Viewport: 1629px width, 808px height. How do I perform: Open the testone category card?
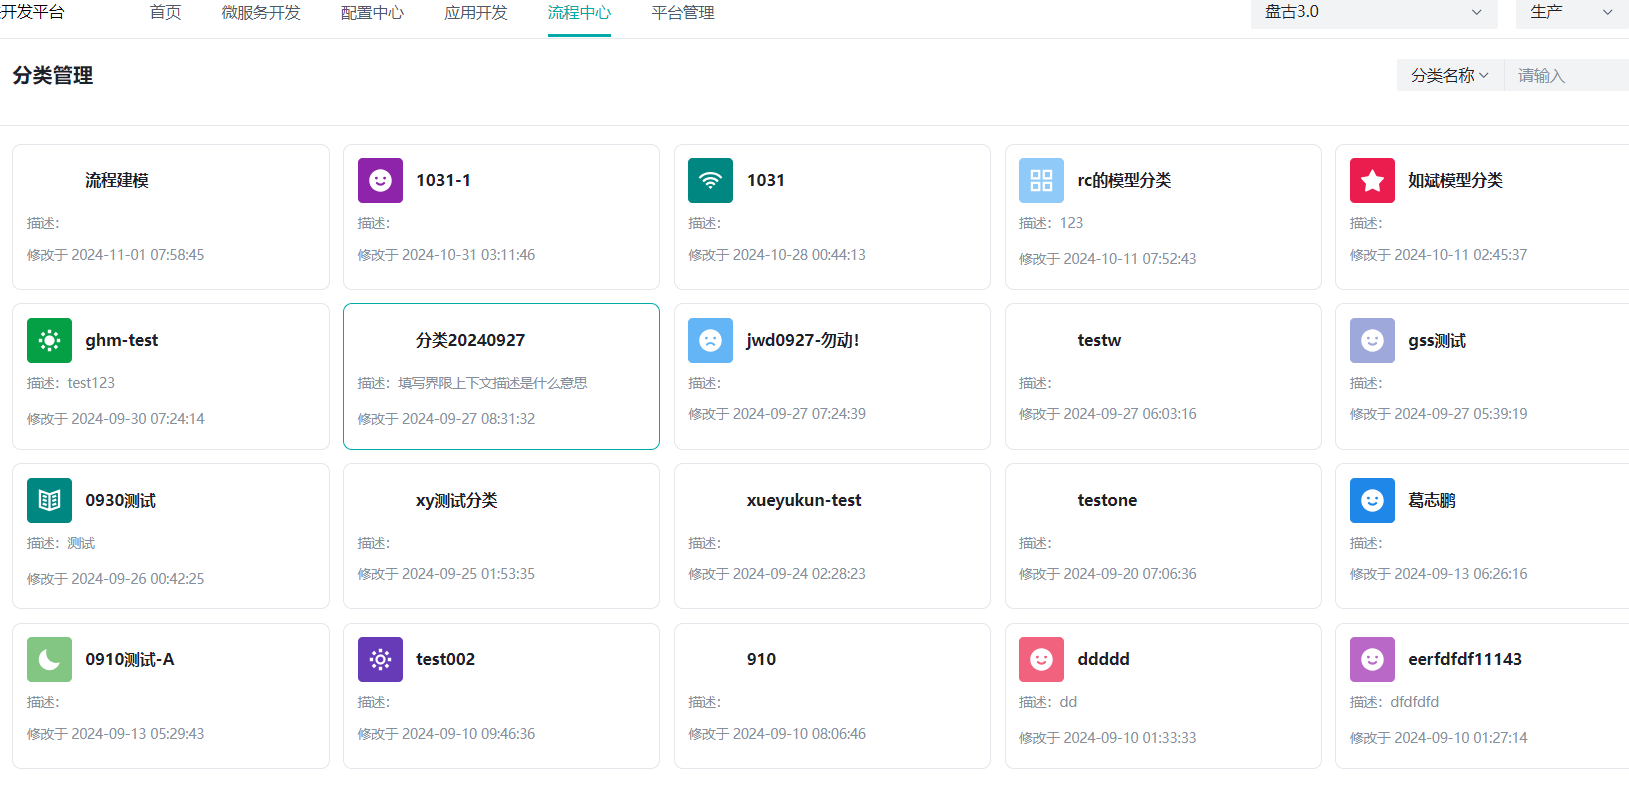coord(1163,536)
